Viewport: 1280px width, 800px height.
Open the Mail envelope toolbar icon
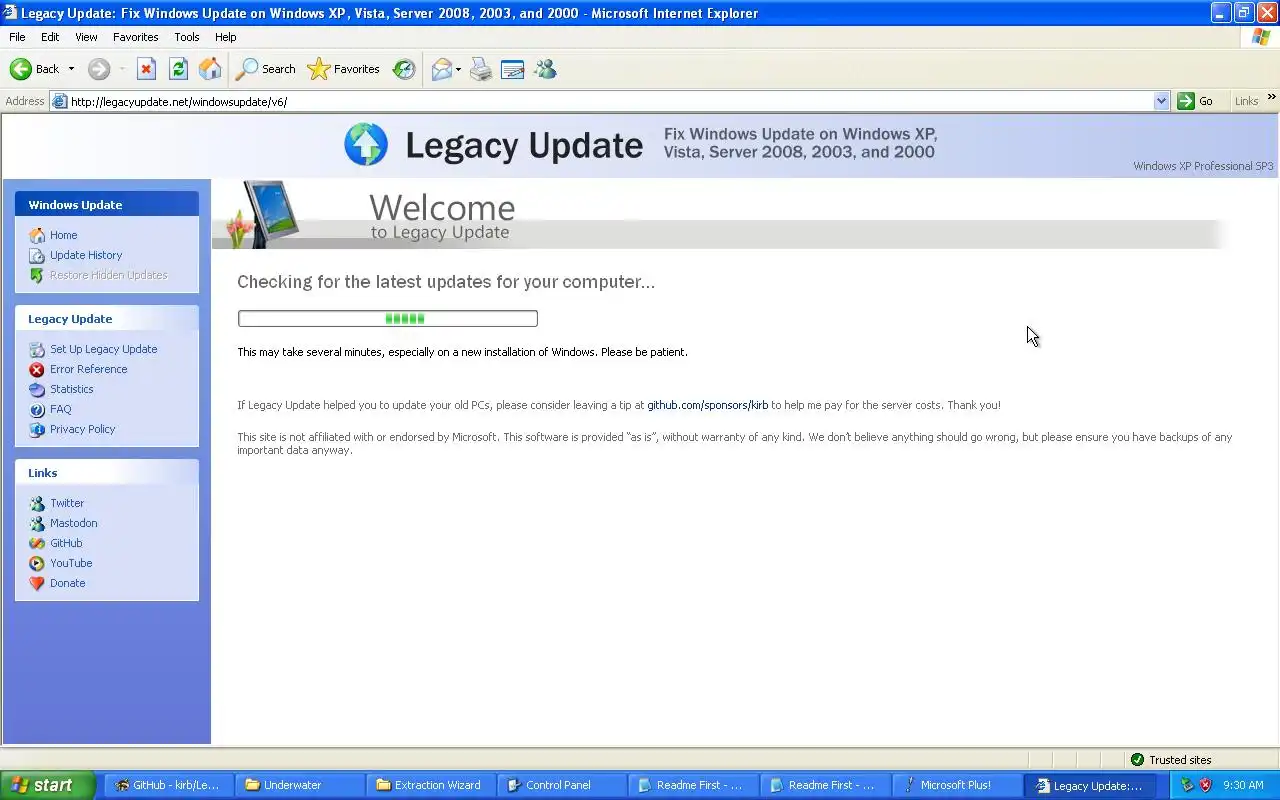click(441, 69)
